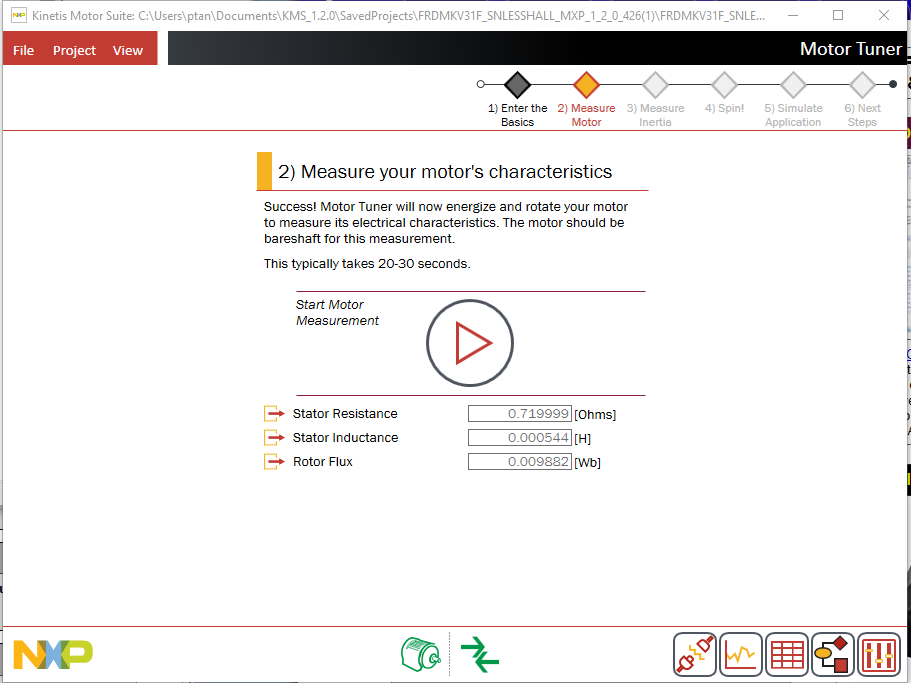Open the sliders tuning tool icon
This screenshot has height=683, width=911.
tap(879, 655)
